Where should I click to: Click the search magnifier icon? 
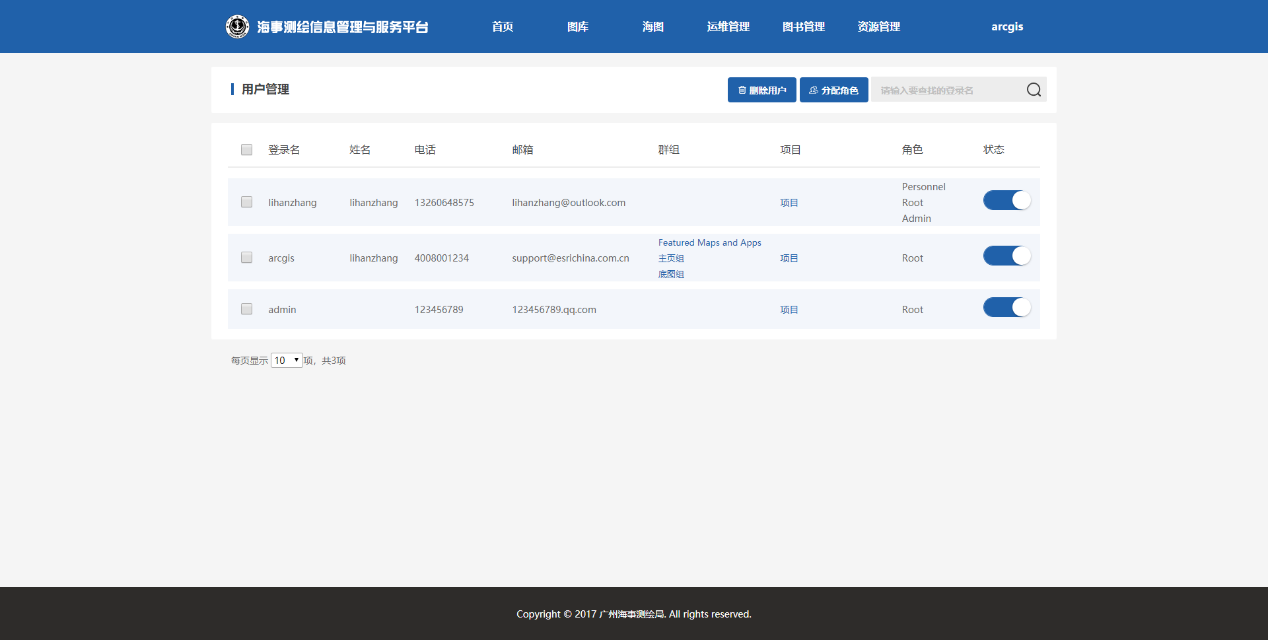pos(1034,90)
